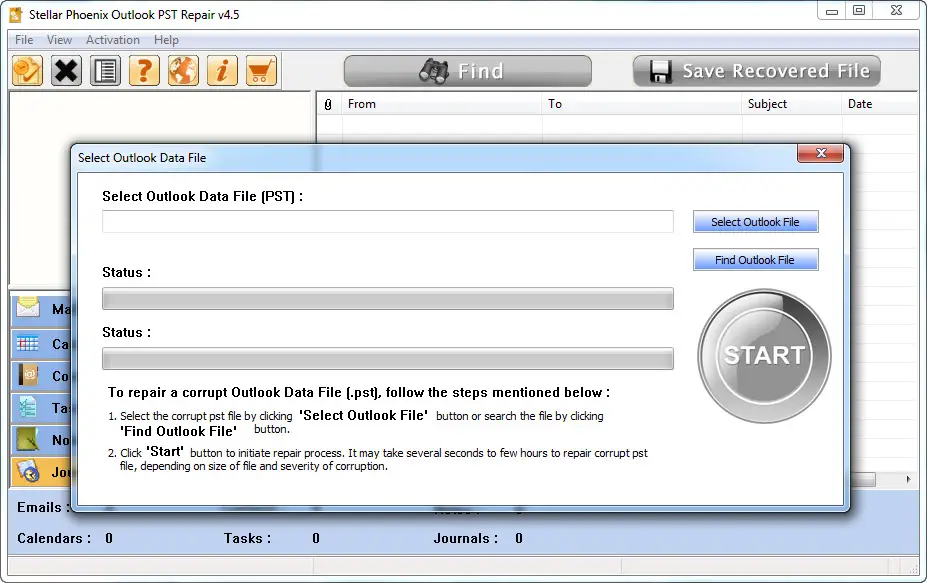Sort by the From column header
Image resolution: width=927 pixels, height=583 pixels.
[442, 104]
